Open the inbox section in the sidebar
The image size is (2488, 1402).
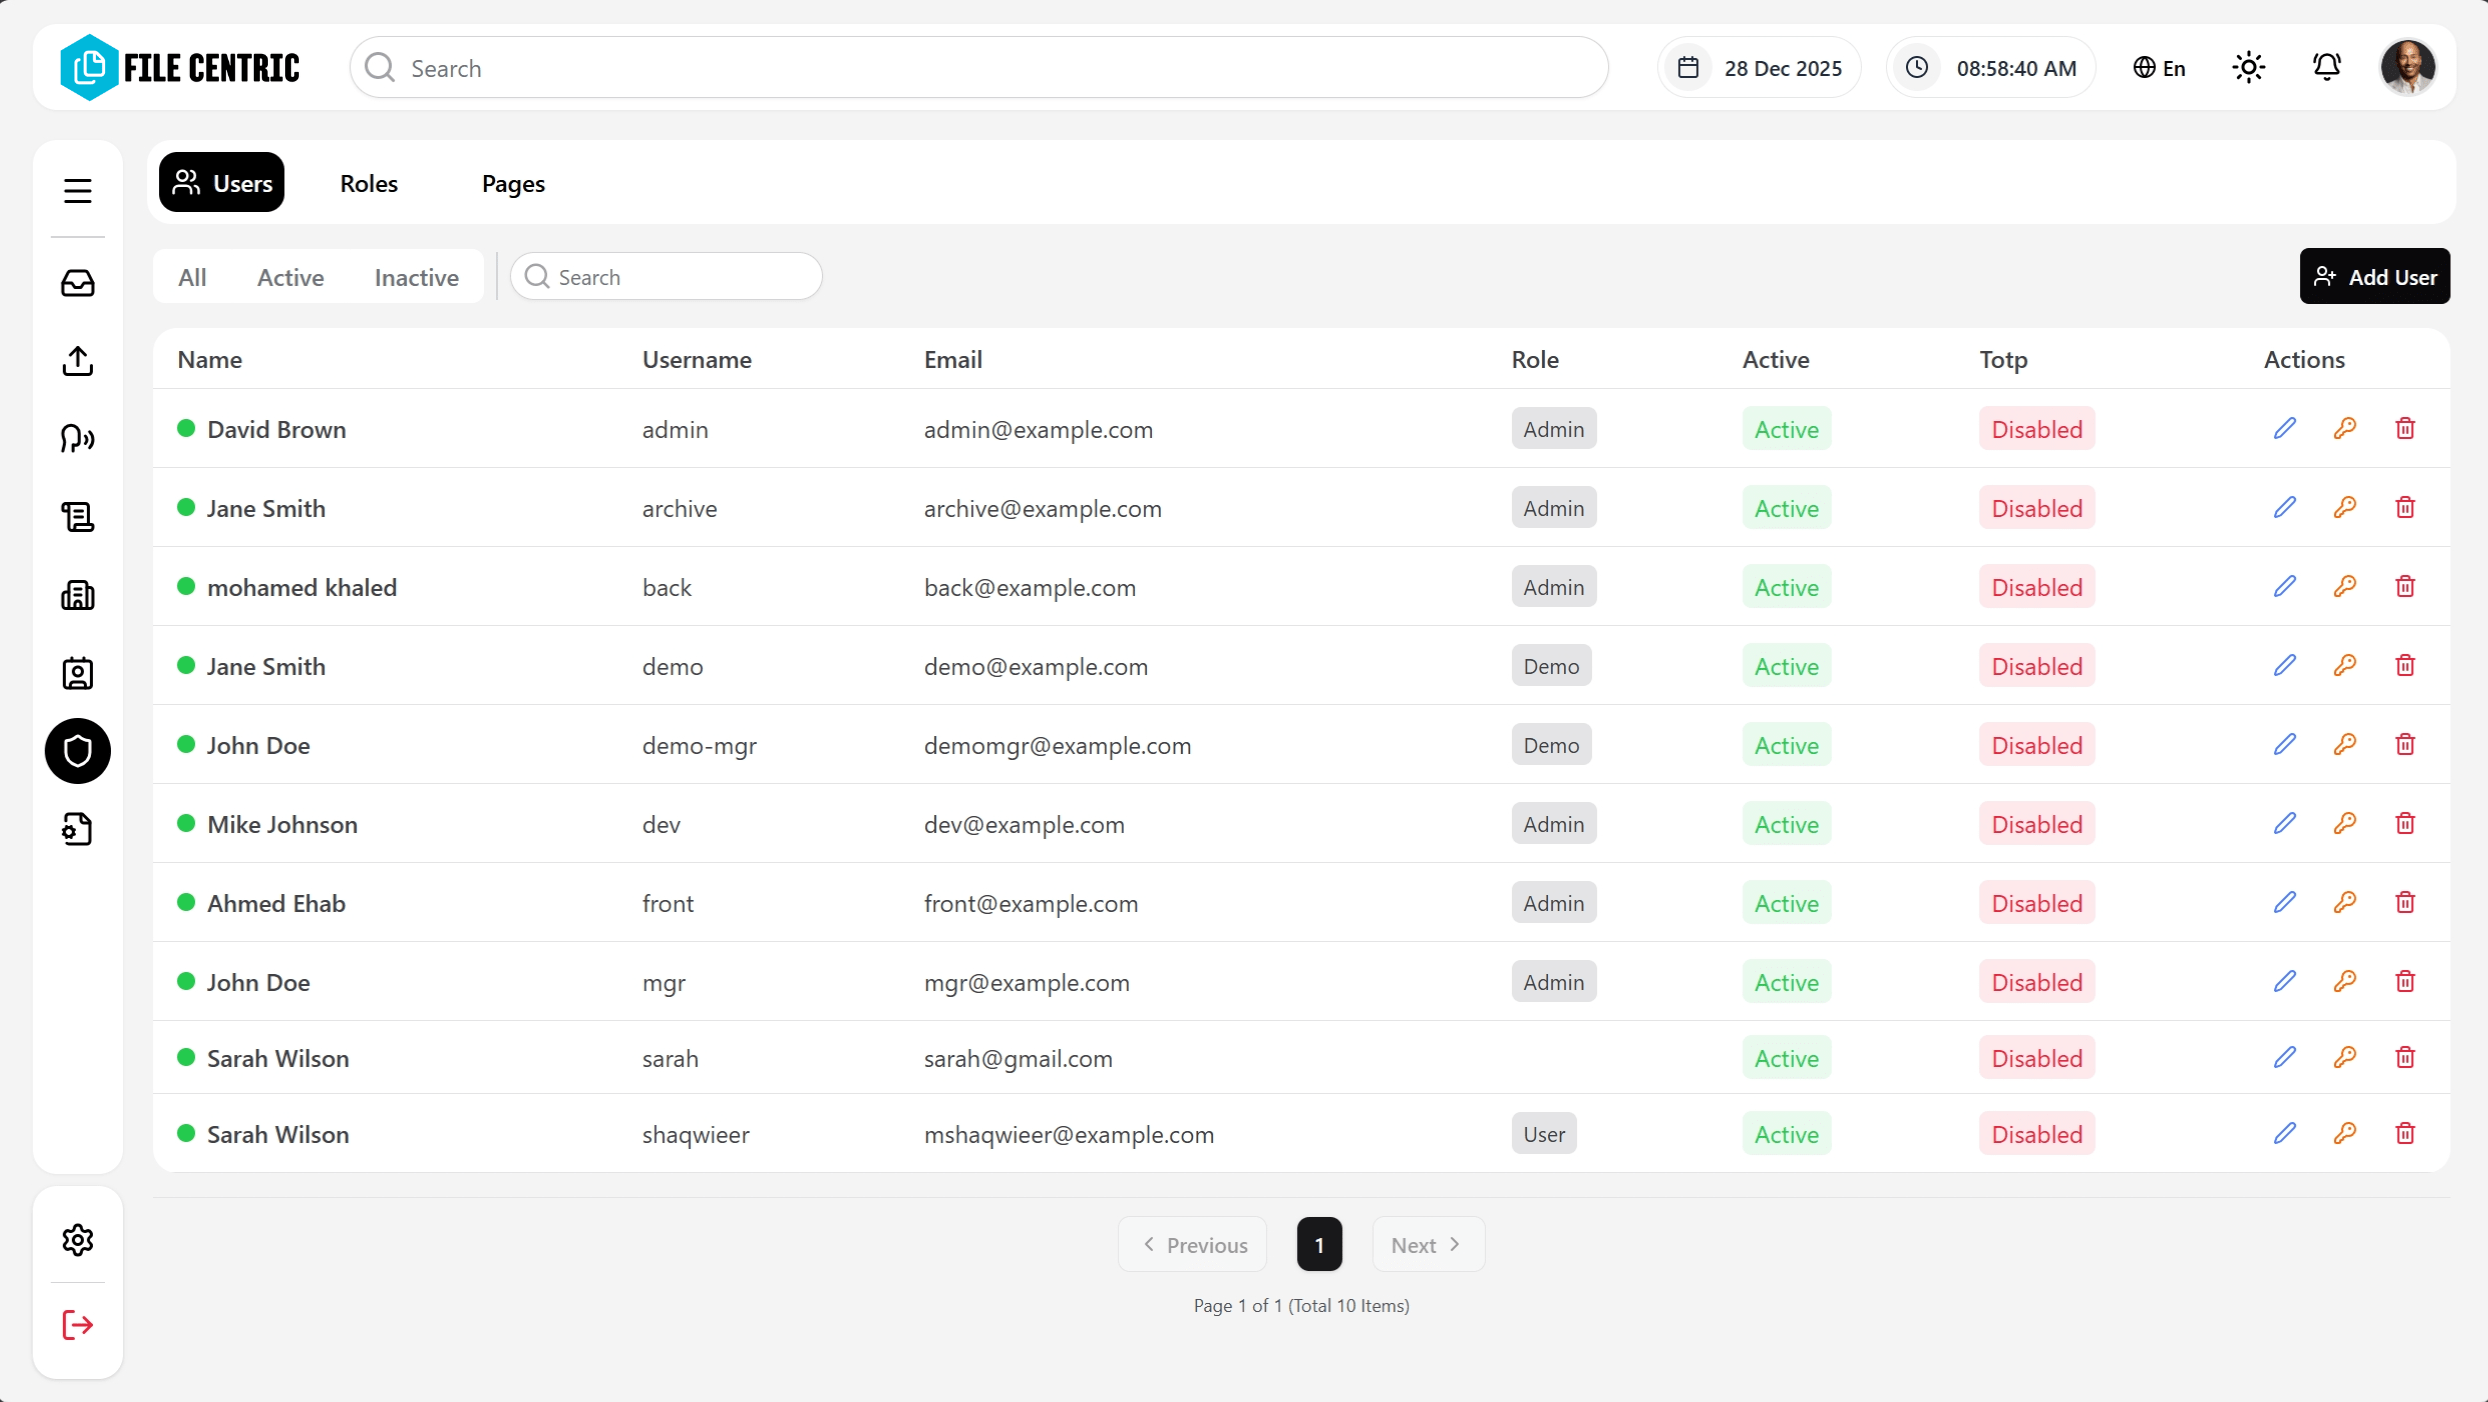point(77,283)
